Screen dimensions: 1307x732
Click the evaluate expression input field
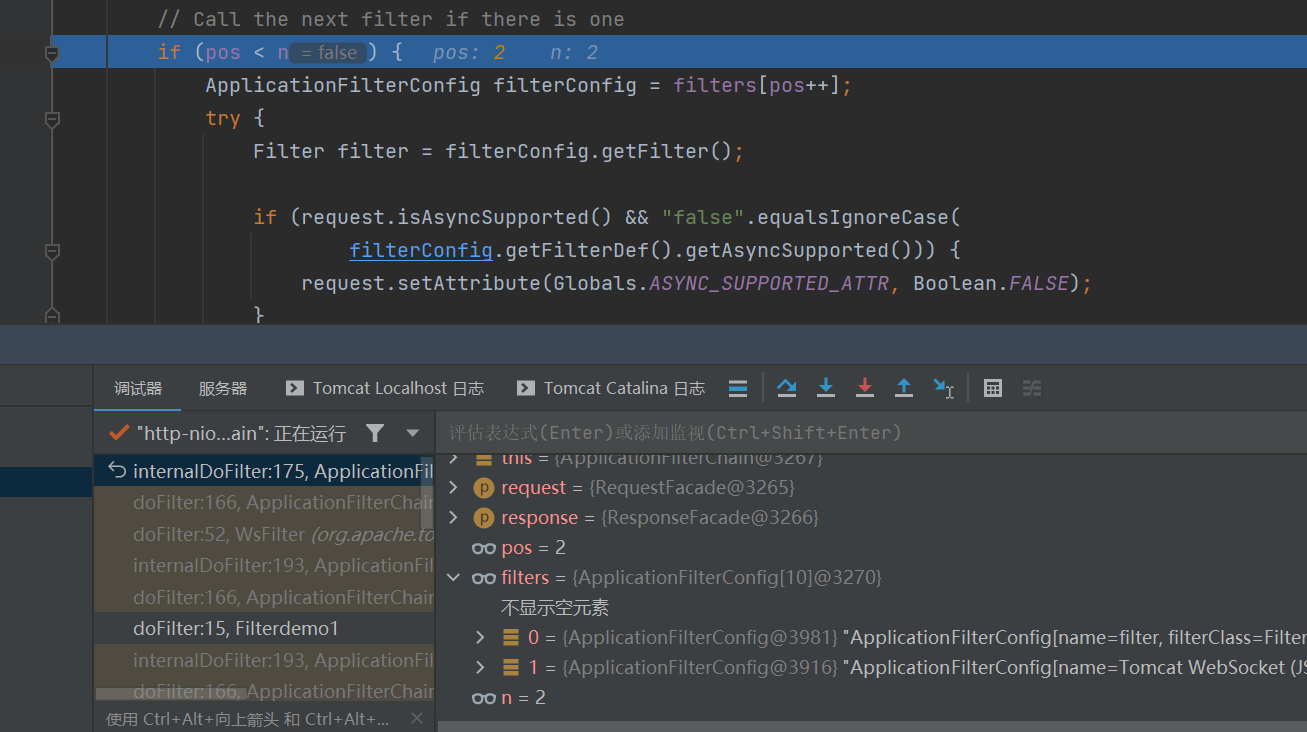click(x=870, y=433)
